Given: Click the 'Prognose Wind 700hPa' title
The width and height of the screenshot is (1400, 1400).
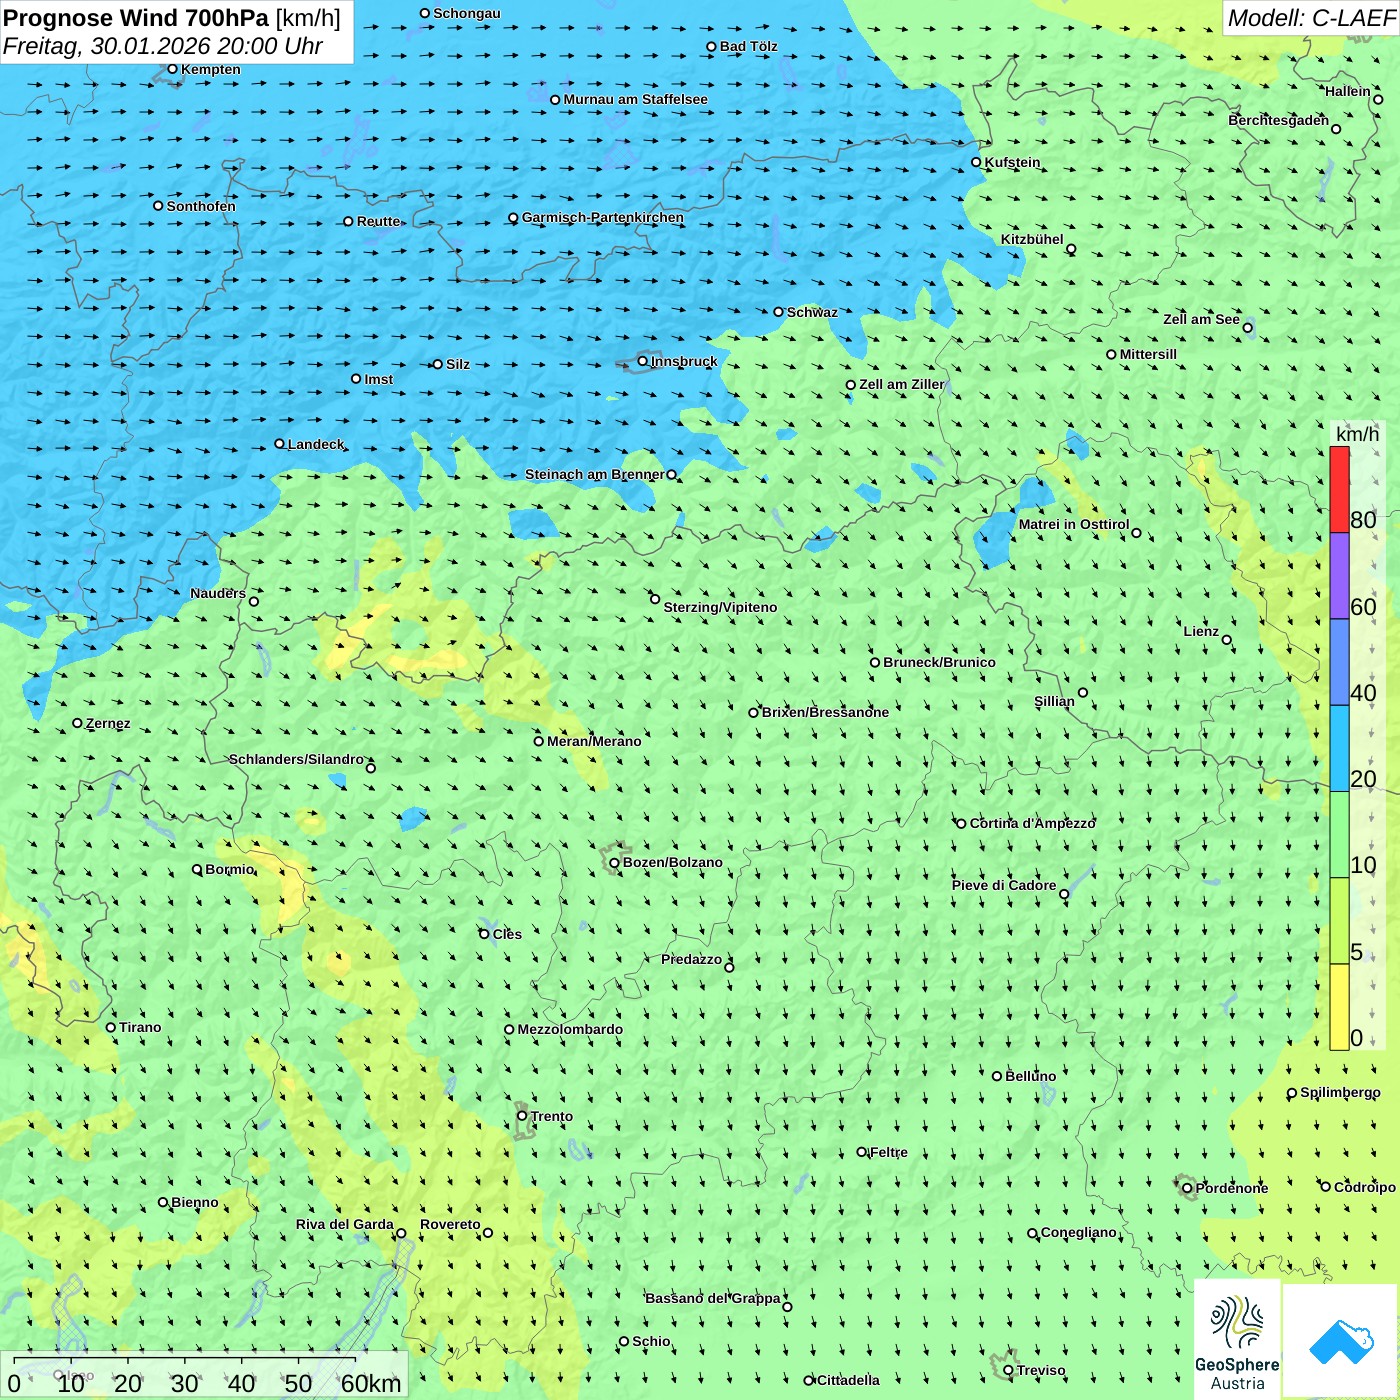Looking at the screenshot, I should click(x=136, y=18).
